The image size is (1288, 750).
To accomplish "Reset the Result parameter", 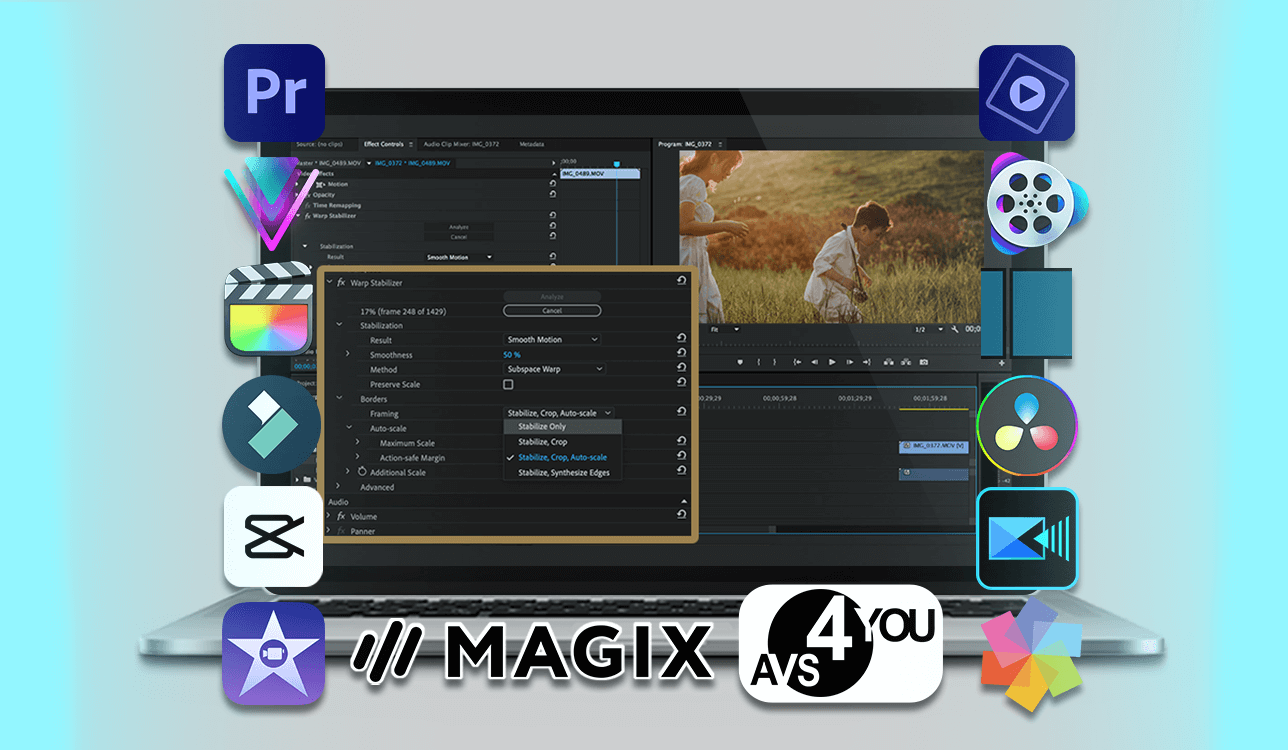I will [681, 338].
